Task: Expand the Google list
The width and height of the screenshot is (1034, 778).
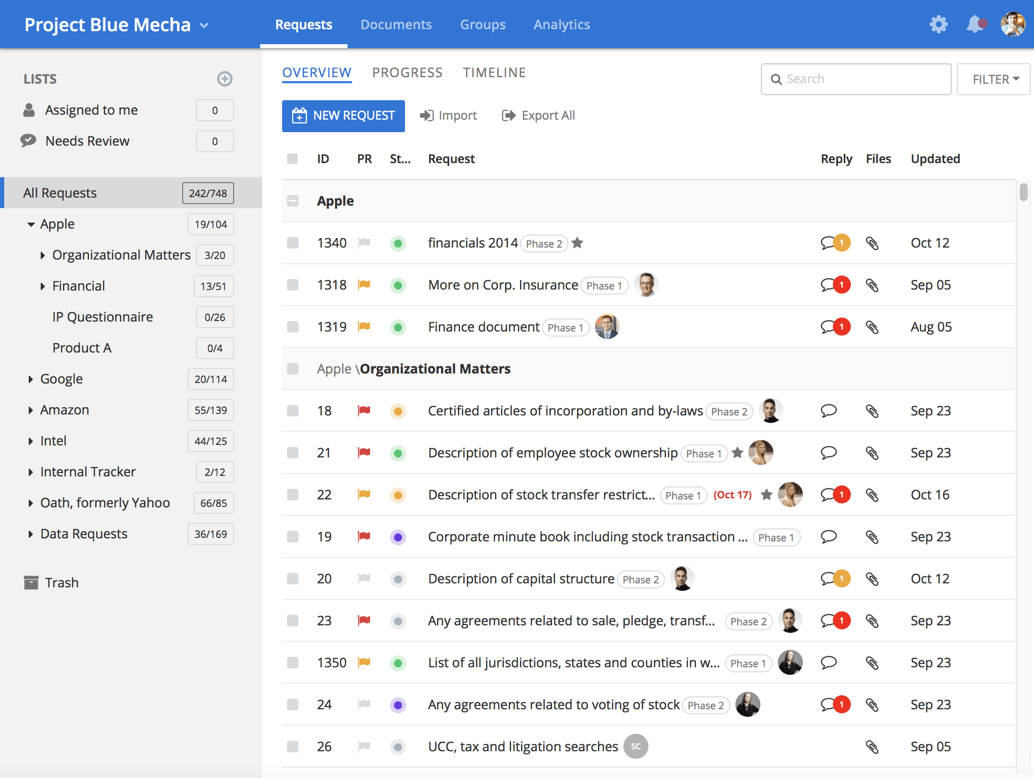Action: pos(31,378)
